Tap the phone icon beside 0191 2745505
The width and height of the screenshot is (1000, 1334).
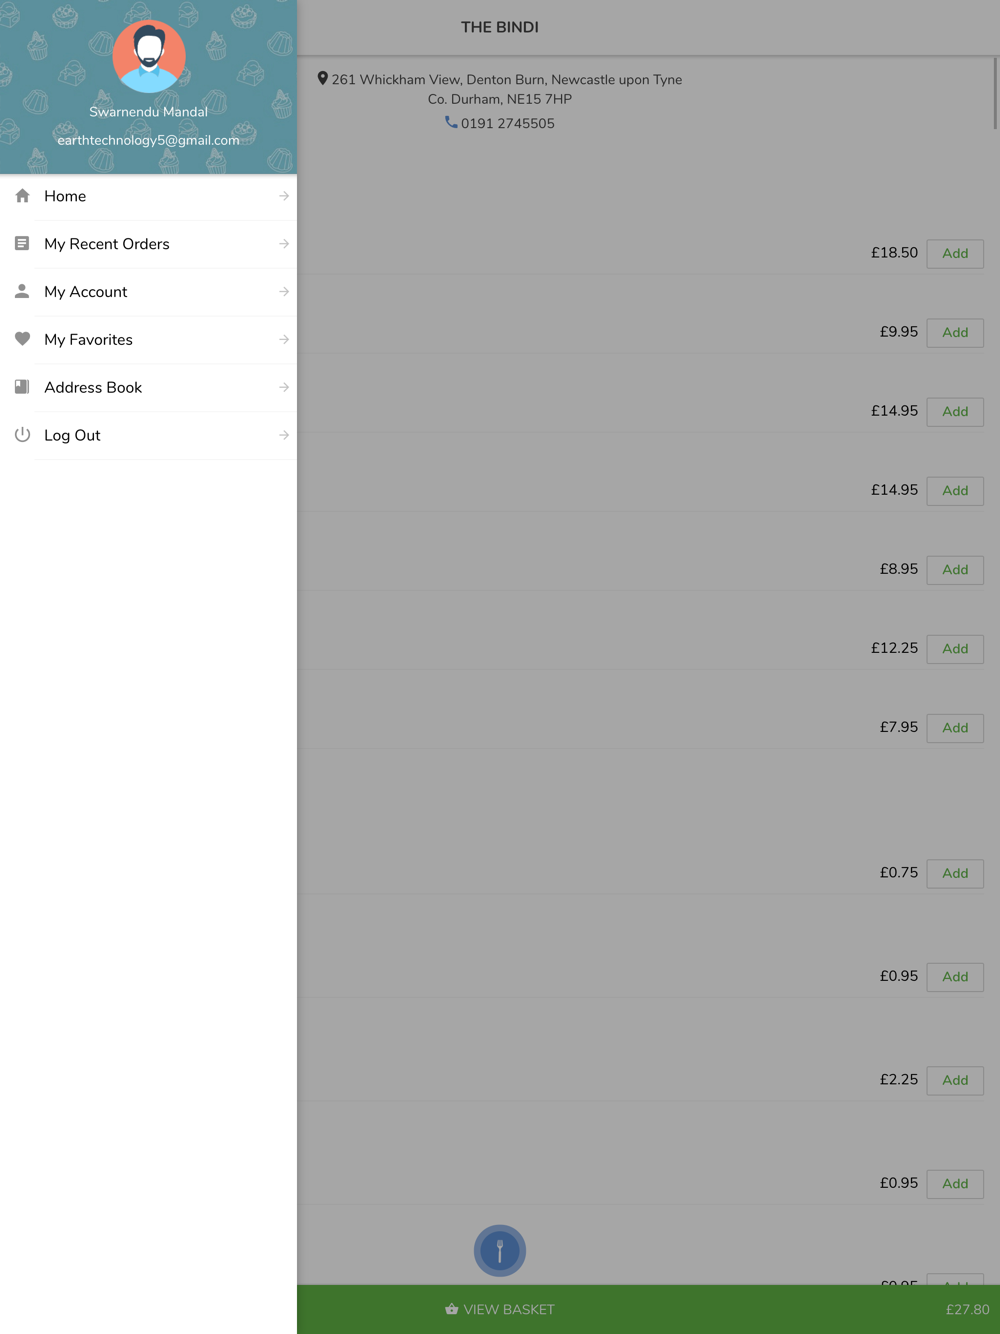click(451, 122)
